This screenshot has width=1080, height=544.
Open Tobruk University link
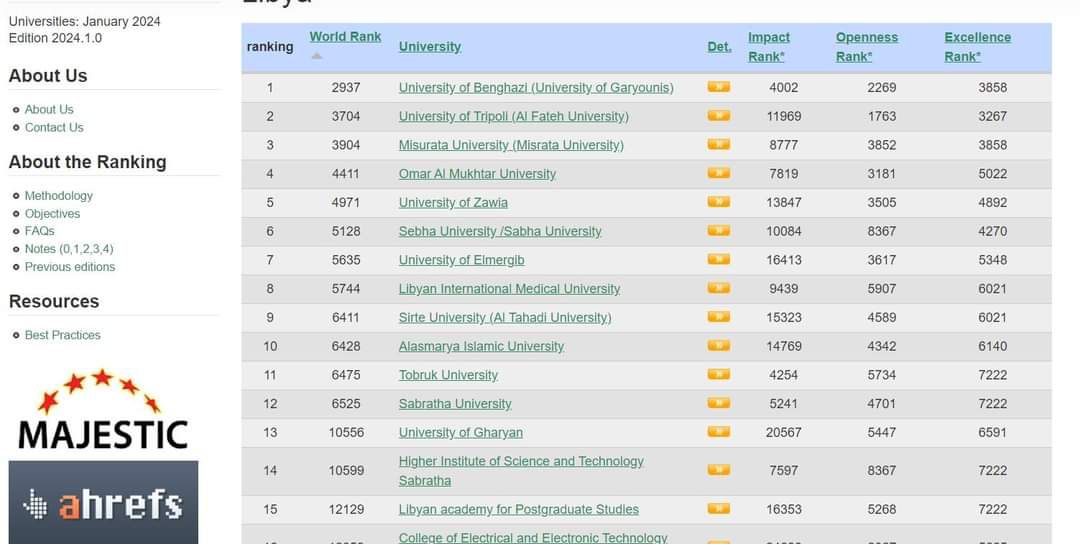[x=448, y=375]
